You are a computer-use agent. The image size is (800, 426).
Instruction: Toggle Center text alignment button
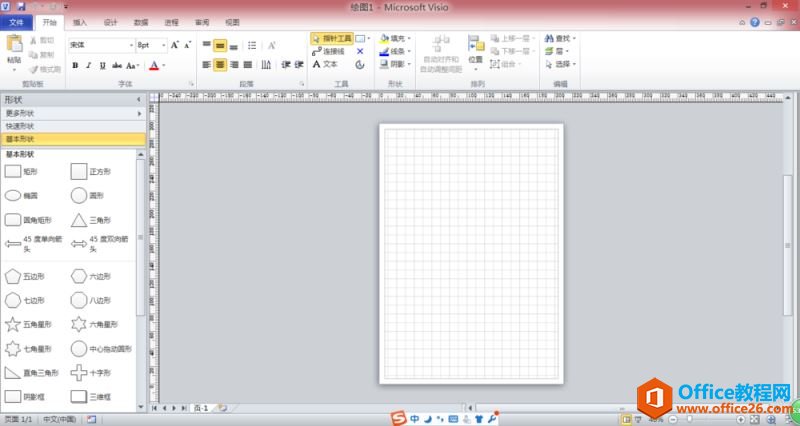(x=220, y=65)
